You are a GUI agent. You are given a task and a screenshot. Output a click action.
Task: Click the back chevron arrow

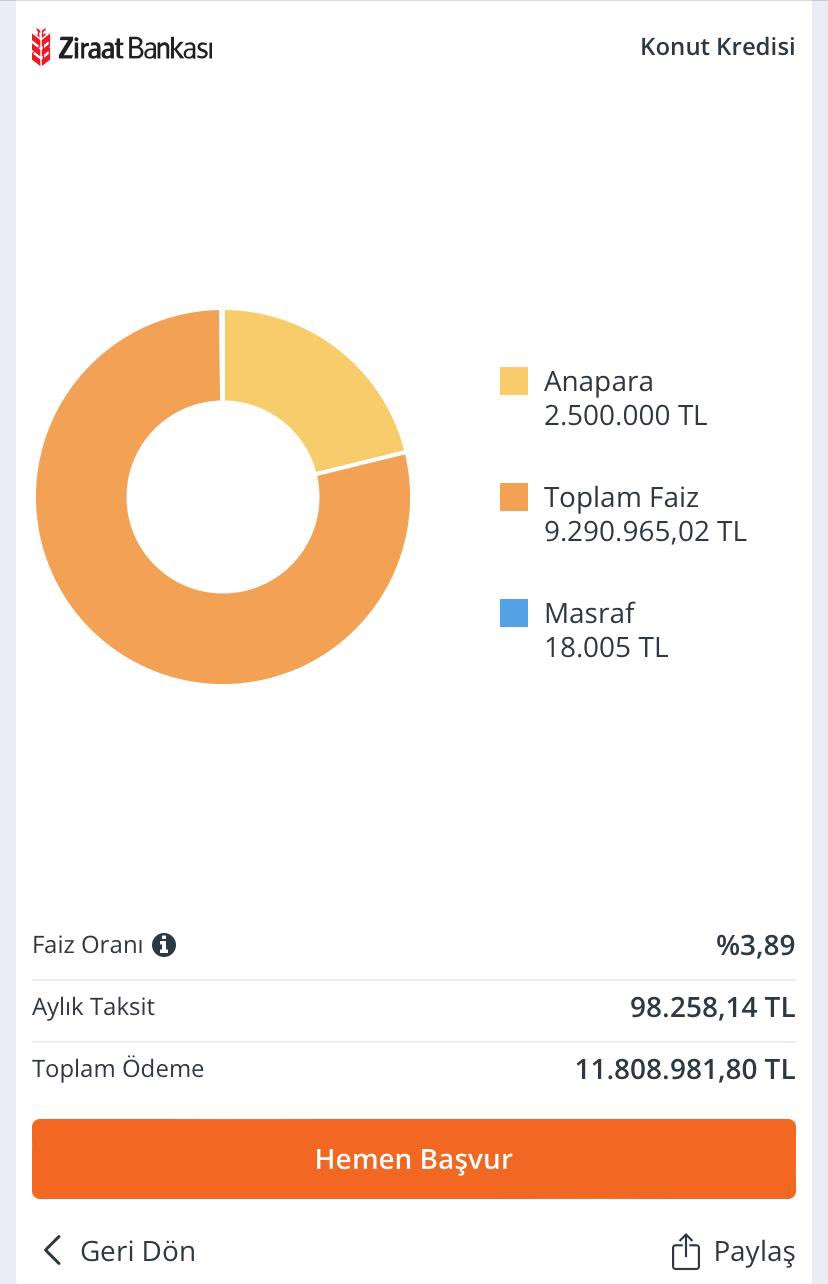click(53, 1250)
